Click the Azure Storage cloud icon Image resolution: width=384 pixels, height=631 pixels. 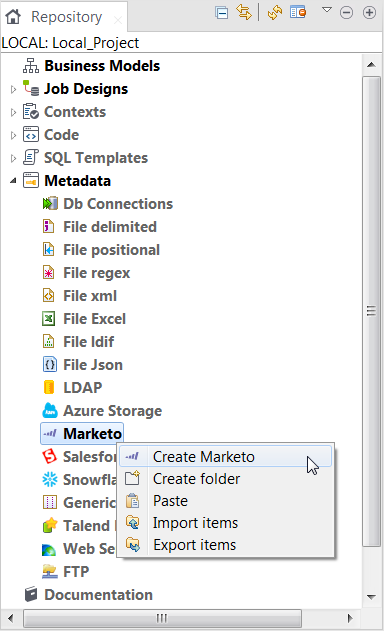coord(50,410)
